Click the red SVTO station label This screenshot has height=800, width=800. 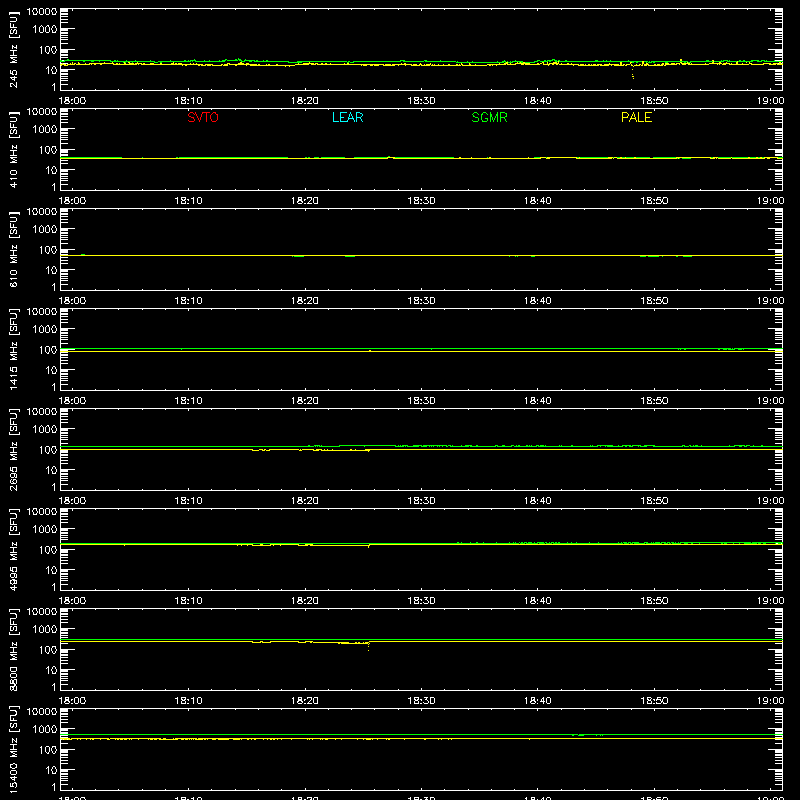(203, 117)
